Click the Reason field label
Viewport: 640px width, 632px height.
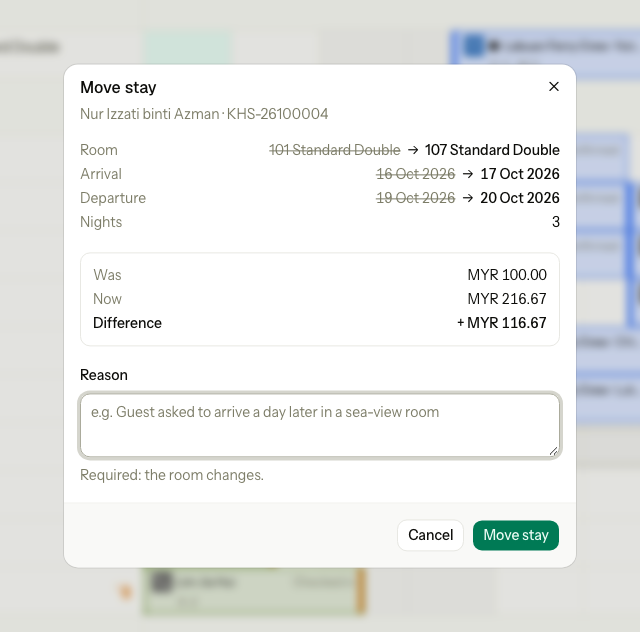(x=104, y=375)
